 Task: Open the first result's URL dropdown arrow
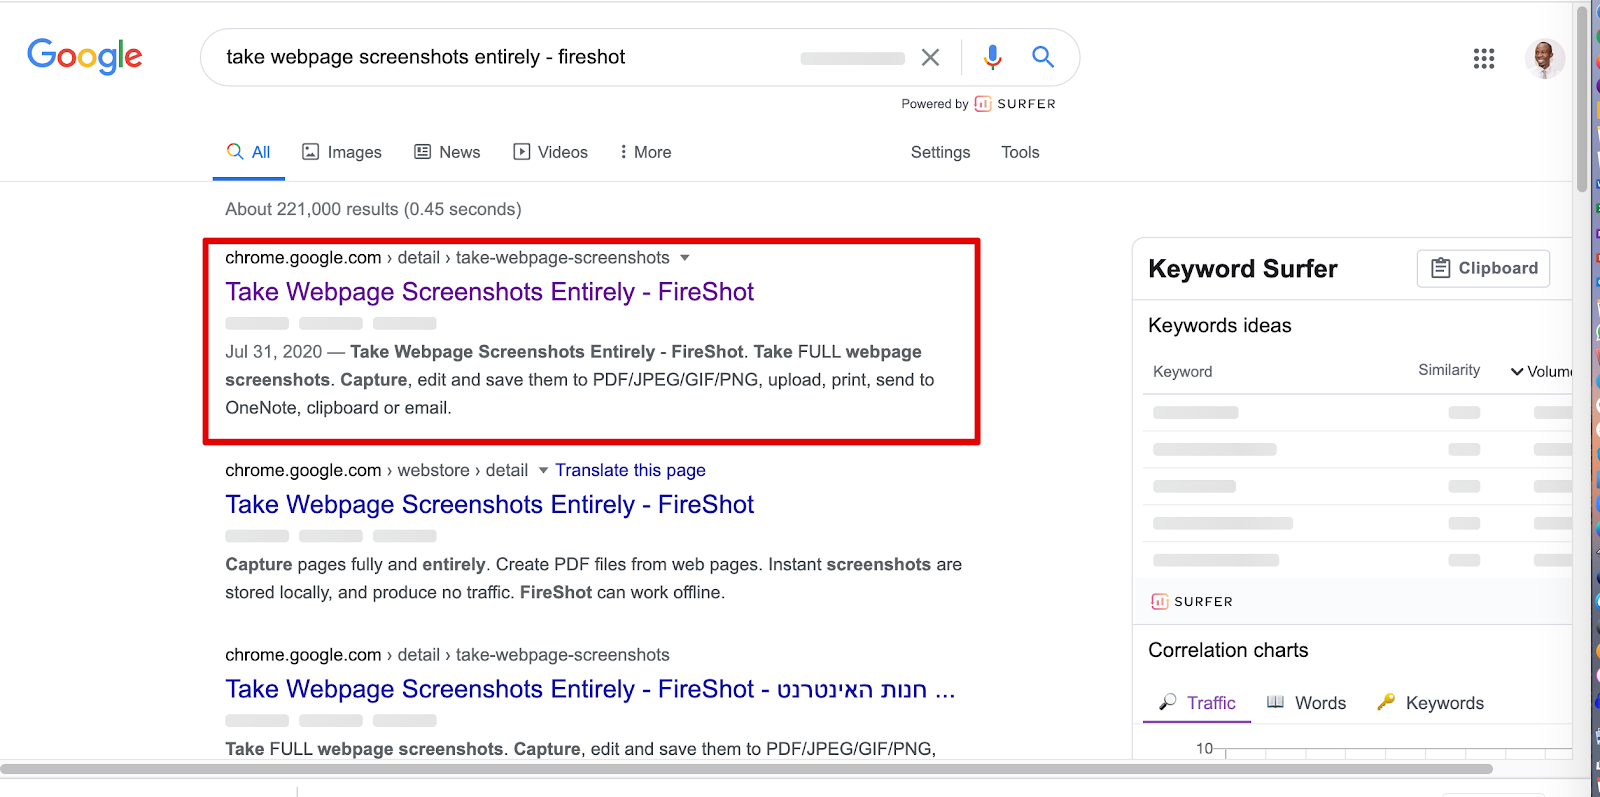[685, 258]
